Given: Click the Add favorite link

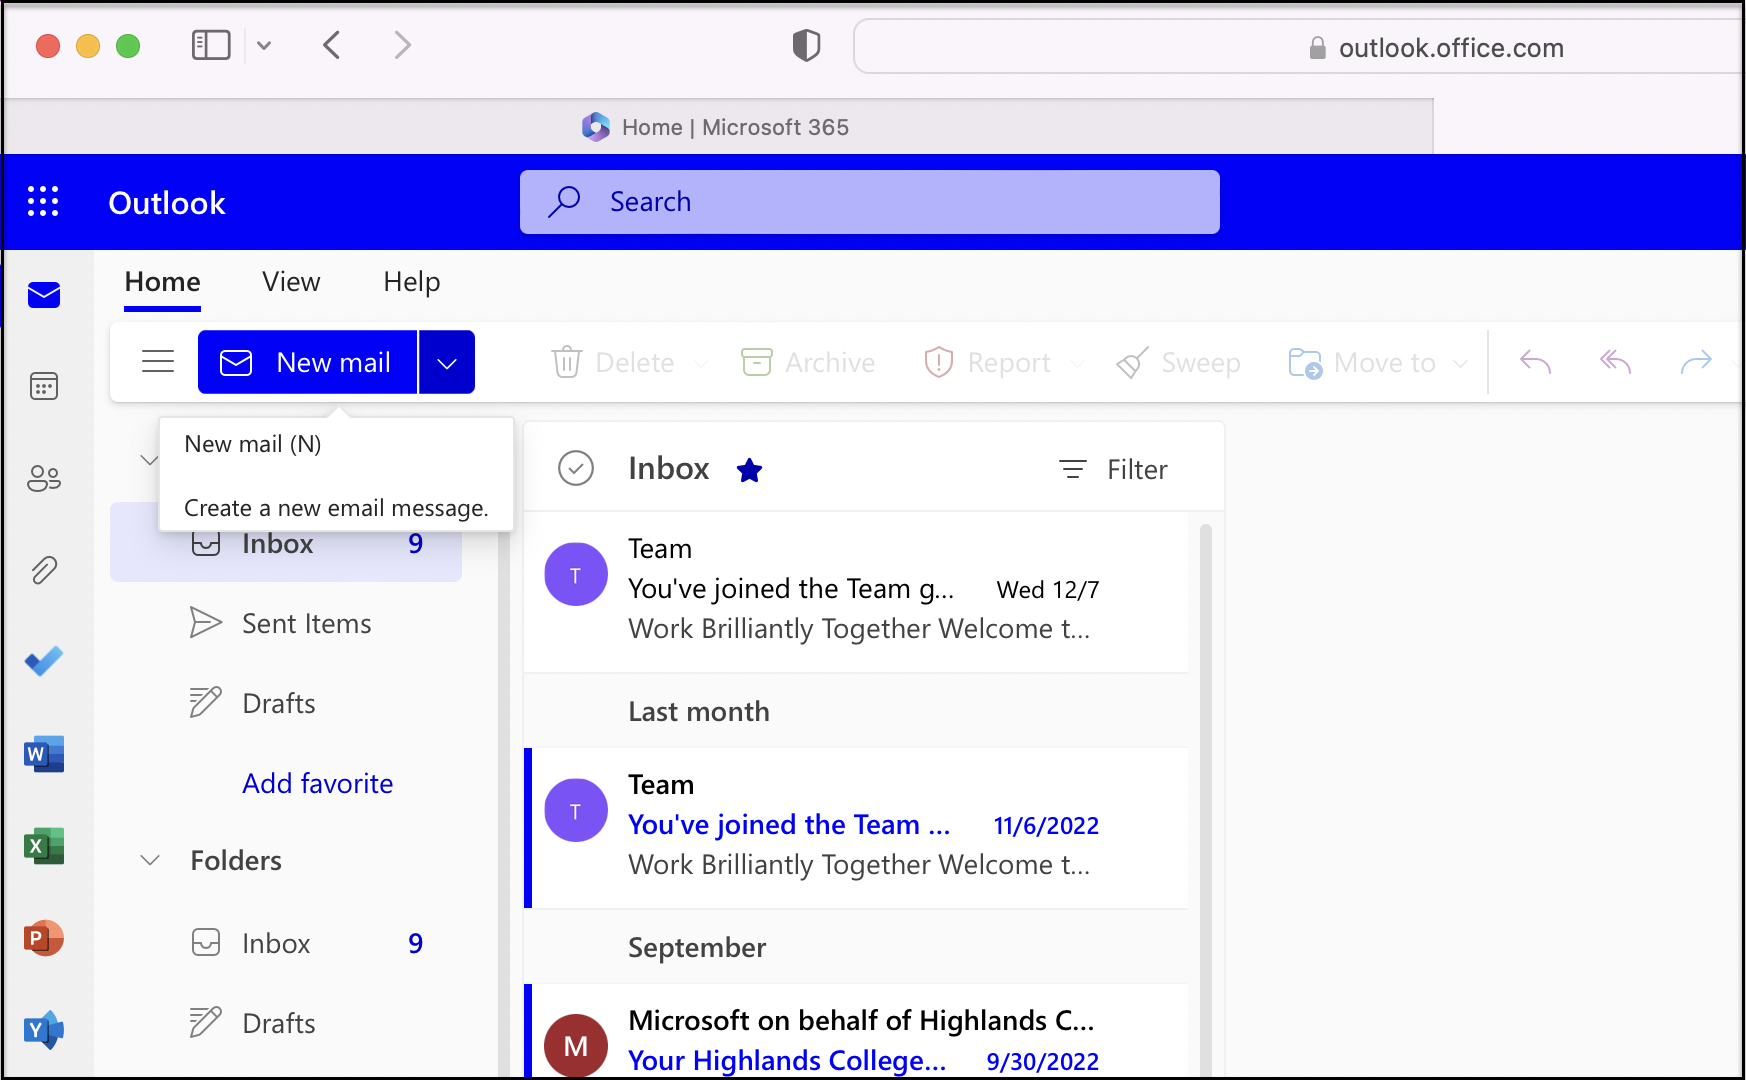Looking at the screenshot, I should coord(317,783).
